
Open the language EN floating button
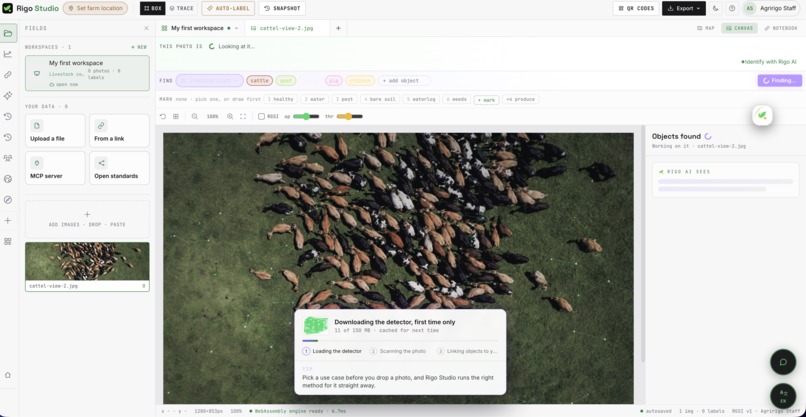[783, 396]
